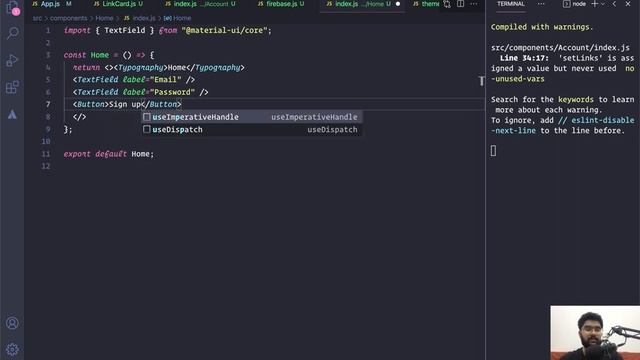Open the editor More Actions ellipsis
640x360 pixels.
click(473, 4)
